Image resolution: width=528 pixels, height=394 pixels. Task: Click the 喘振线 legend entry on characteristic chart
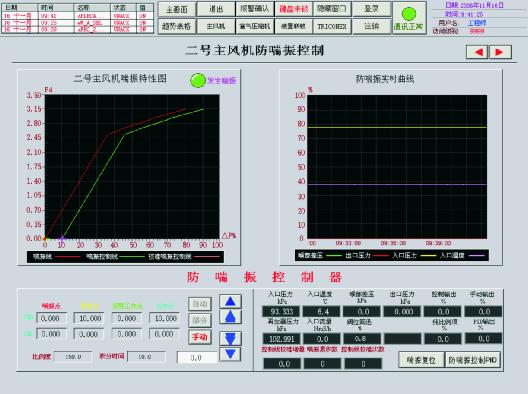57,257
